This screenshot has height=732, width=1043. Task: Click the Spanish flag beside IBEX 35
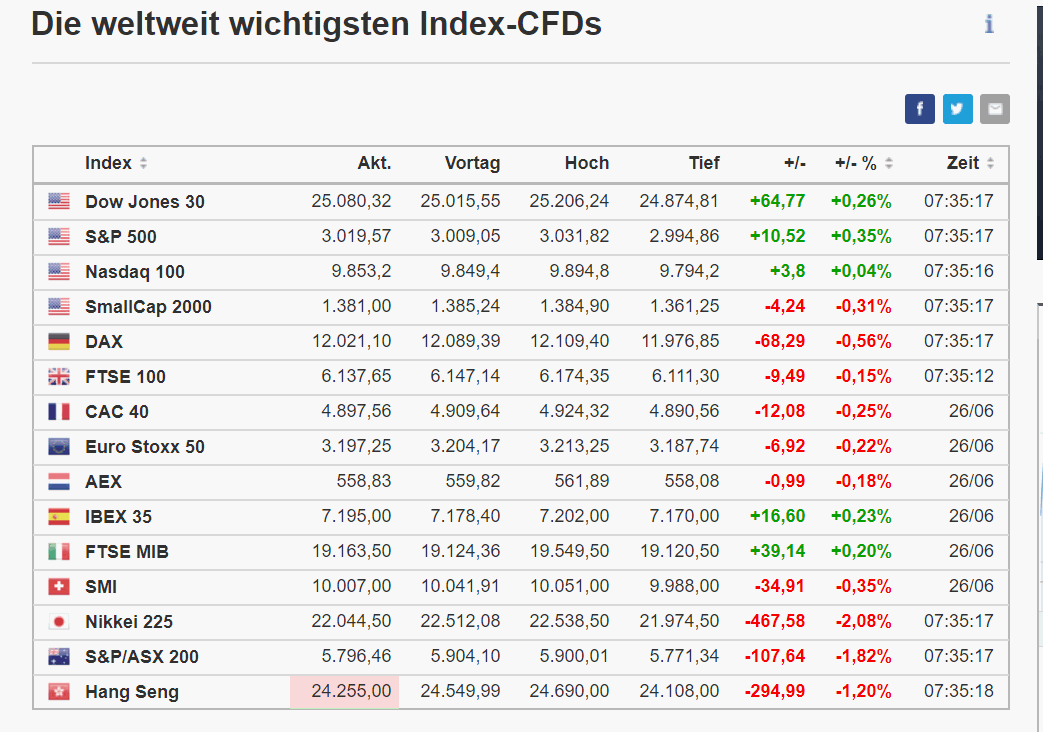click(x=59, y=517)
